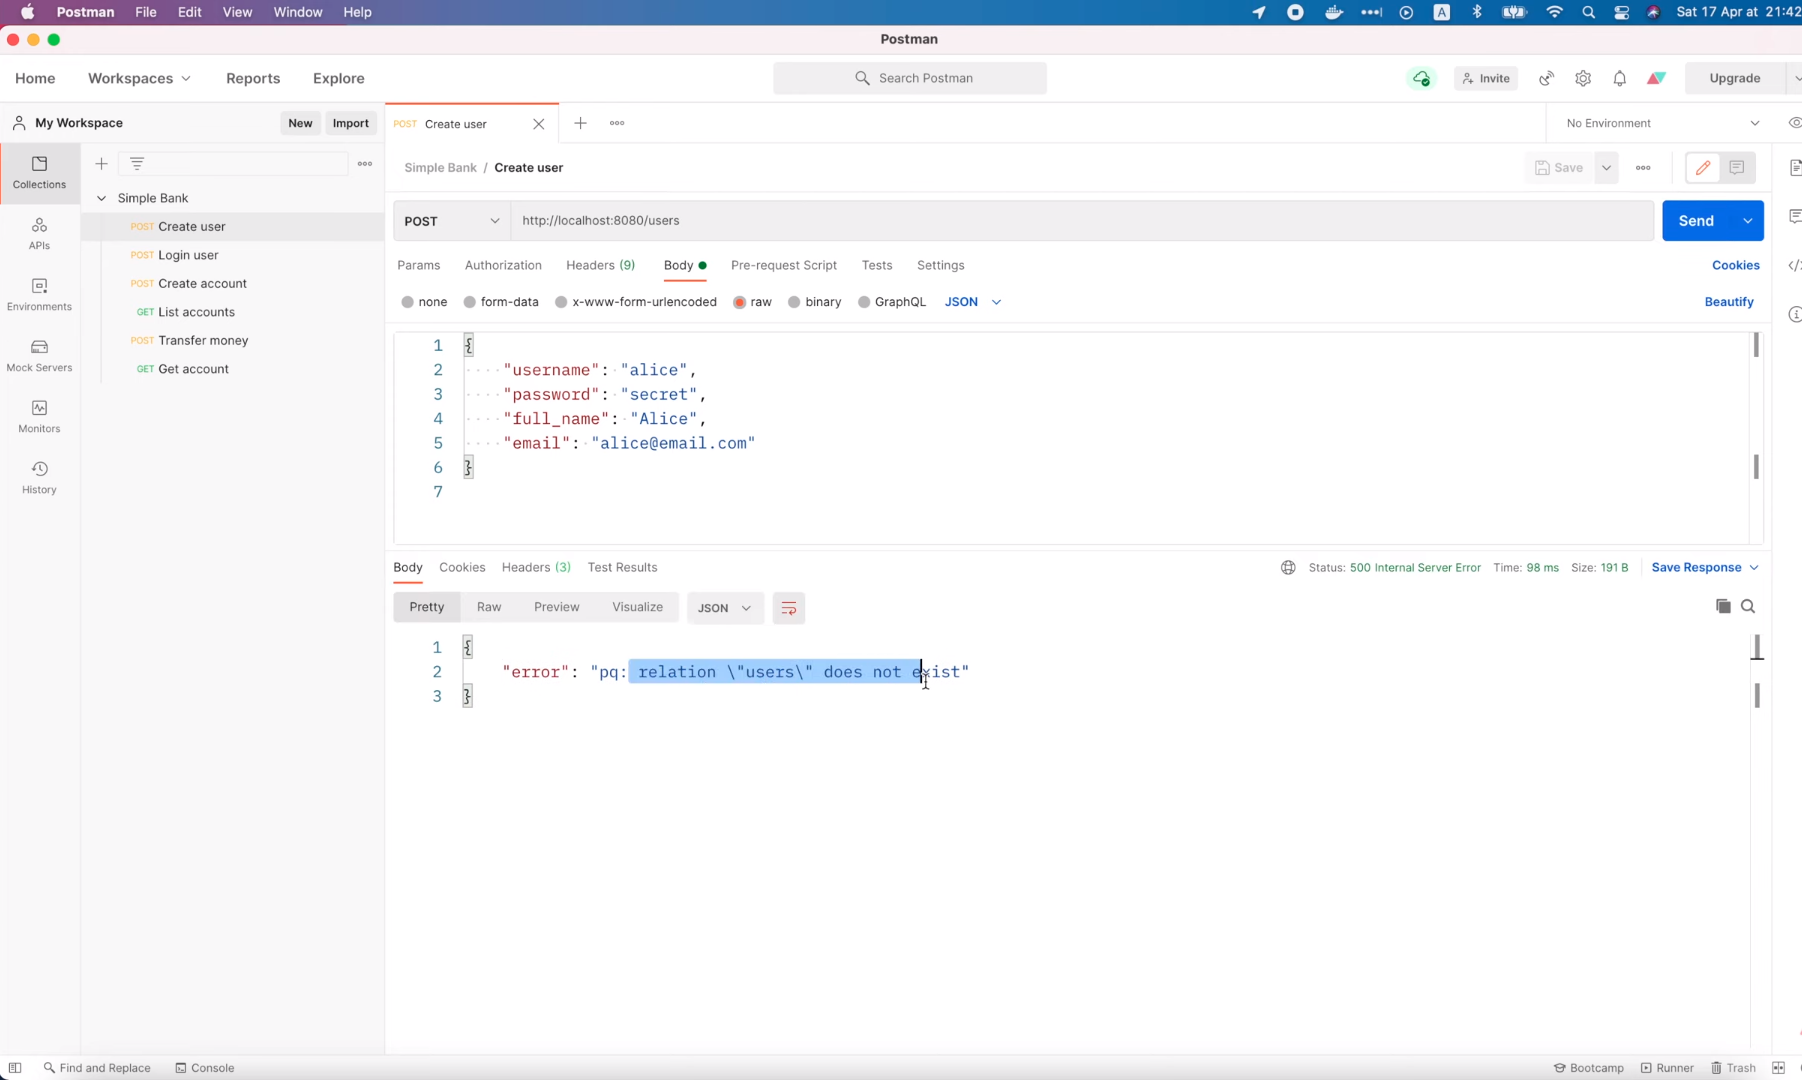1802x1080 pixels.
Task: Expand the Save button arrow options
Action: (1606, 168)
